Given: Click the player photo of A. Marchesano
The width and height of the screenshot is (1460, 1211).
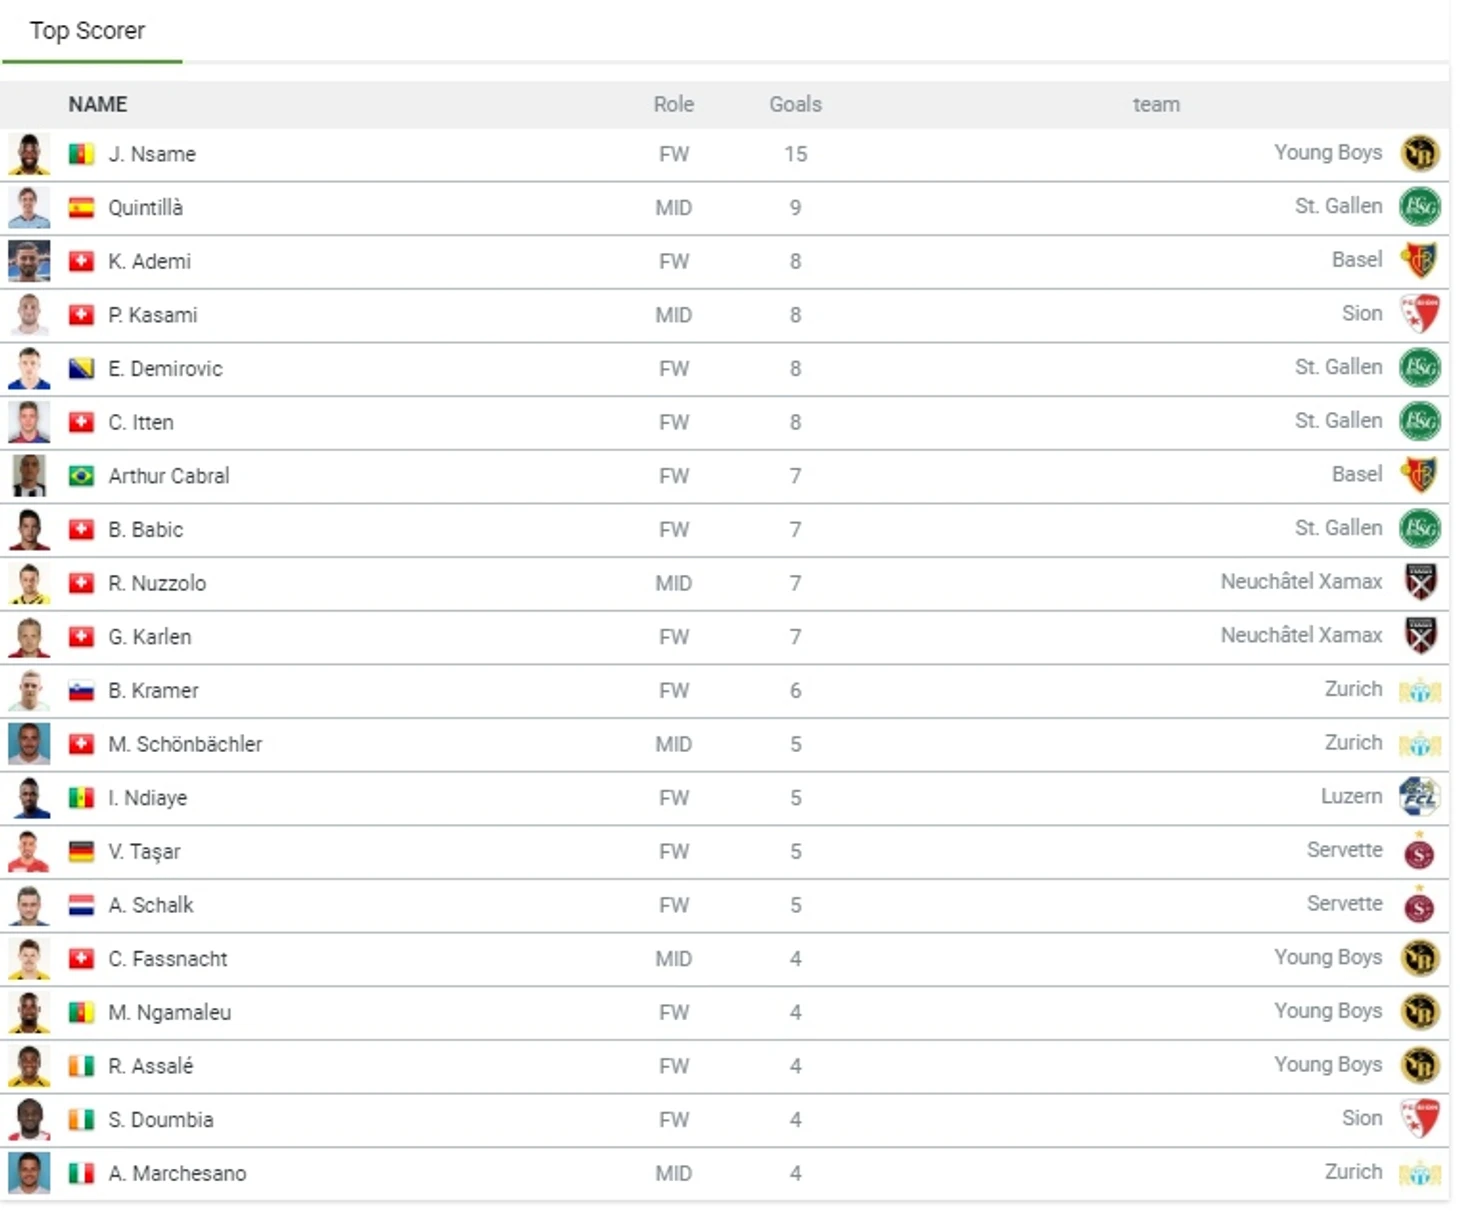Looking at the screenshot, I should tap(29, 1173).
